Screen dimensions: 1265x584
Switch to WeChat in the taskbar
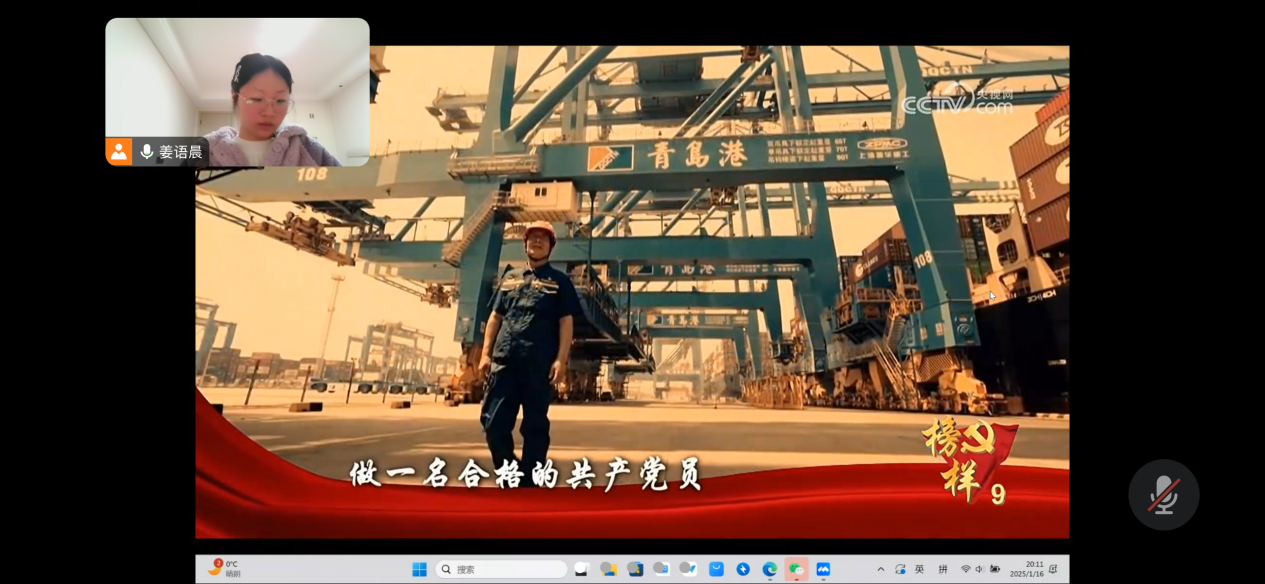pos(796,569)
